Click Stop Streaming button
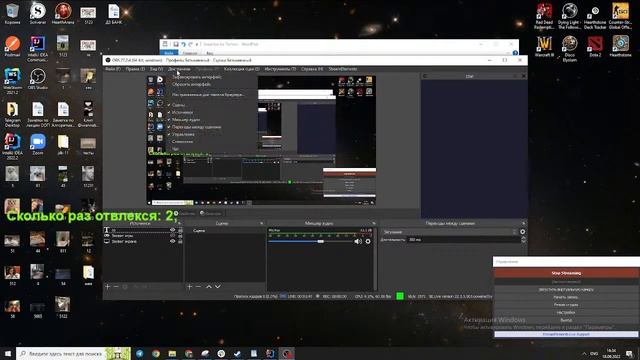The height and width of the screenshot is (360, 640). [x=566, y=273]
